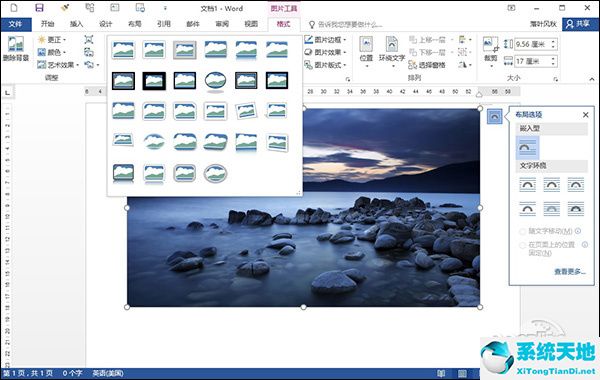
Task: Switch to the 视图 (View) tab
Action: pyautogui.click(x=251, y=24)
